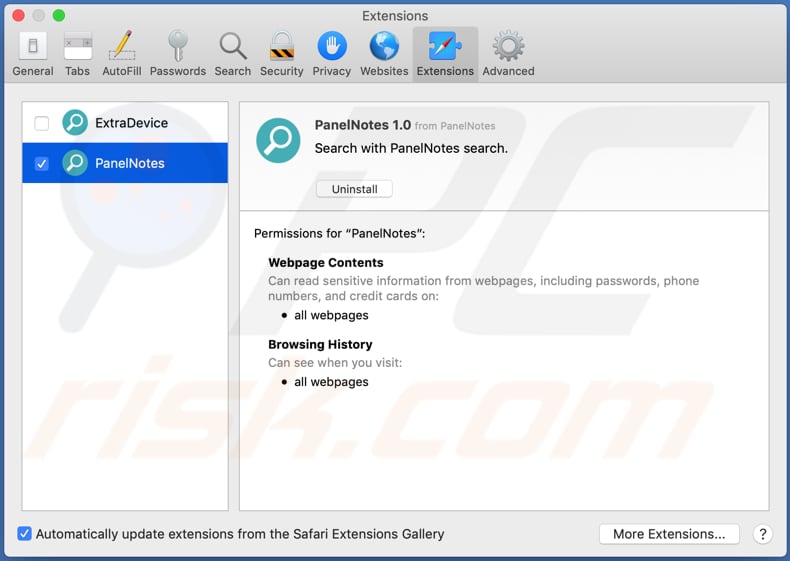Open Websites globe preferences

384,54
